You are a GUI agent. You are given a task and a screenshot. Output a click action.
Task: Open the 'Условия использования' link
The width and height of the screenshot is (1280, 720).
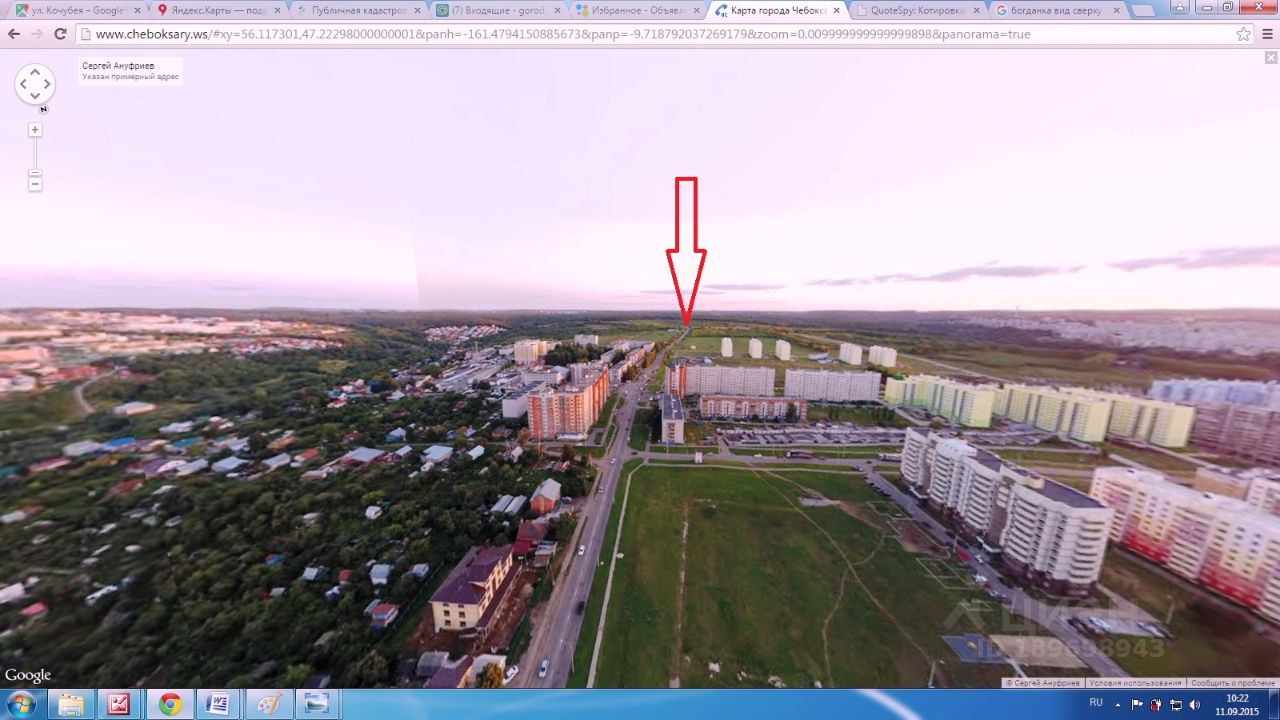pos(1136,683)
